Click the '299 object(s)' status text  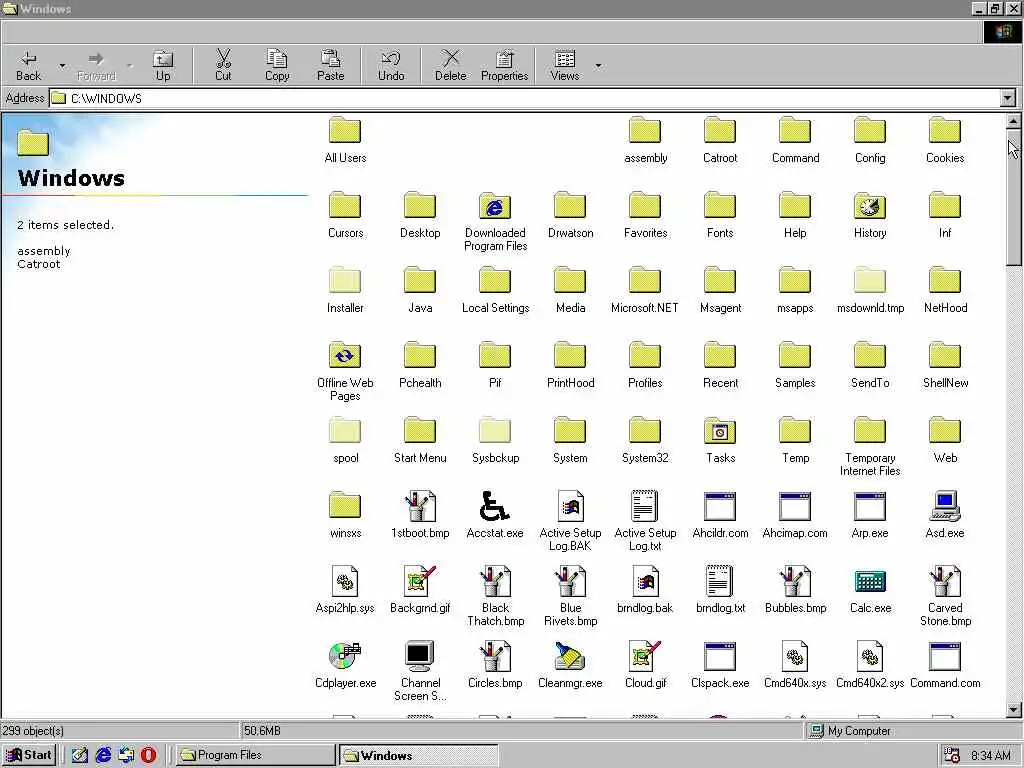(x=33, y=731)
